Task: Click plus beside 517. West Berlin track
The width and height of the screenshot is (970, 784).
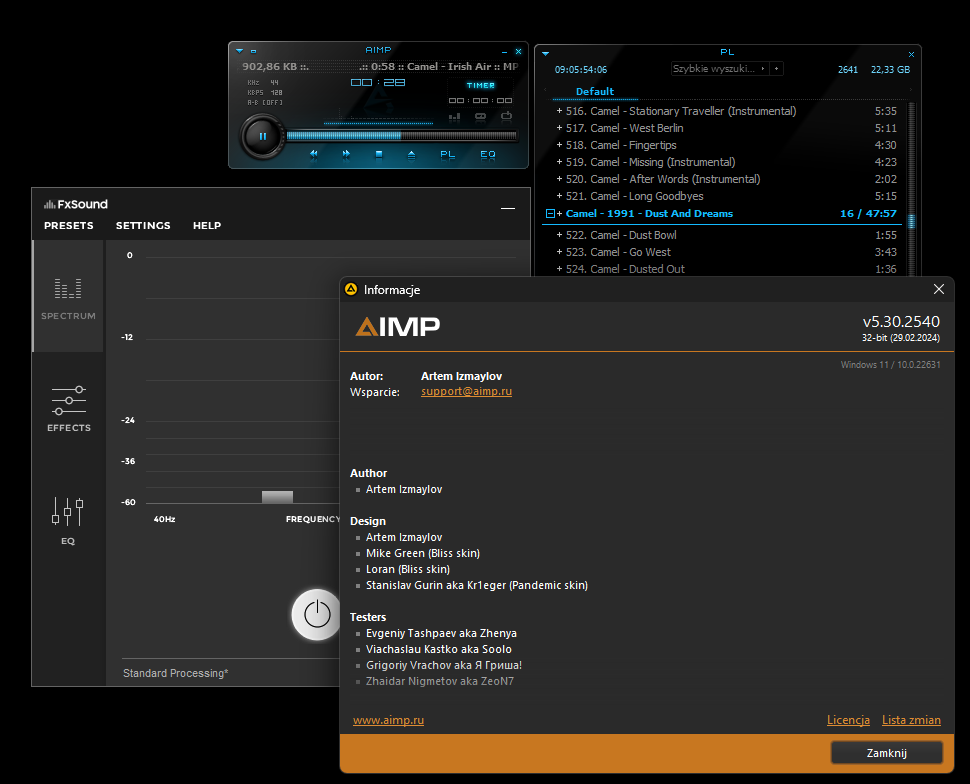Action: tap(559, 128)
